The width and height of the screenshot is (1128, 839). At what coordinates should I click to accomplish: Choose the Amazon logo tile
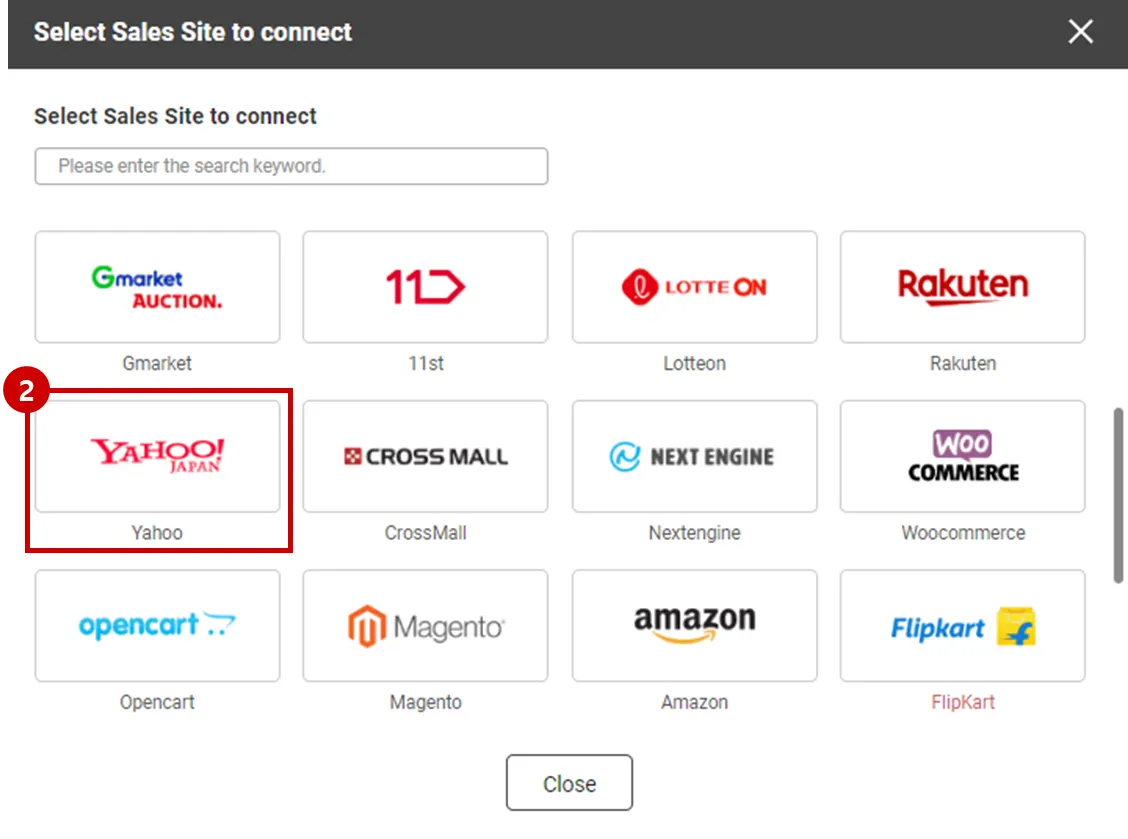click(694, 625)
